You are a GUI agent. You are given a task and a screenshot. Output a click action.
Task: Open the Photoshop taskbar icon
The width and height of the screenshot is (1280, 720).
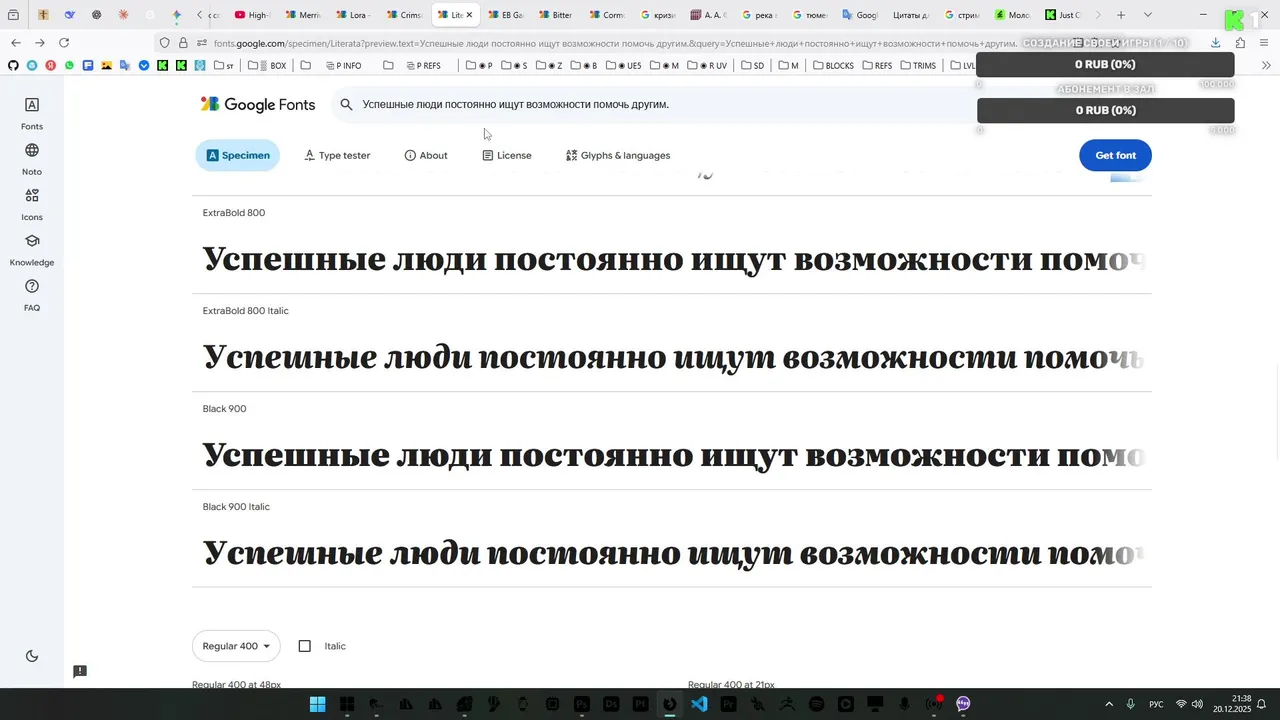pyautogui.click(x=582, y=704)
